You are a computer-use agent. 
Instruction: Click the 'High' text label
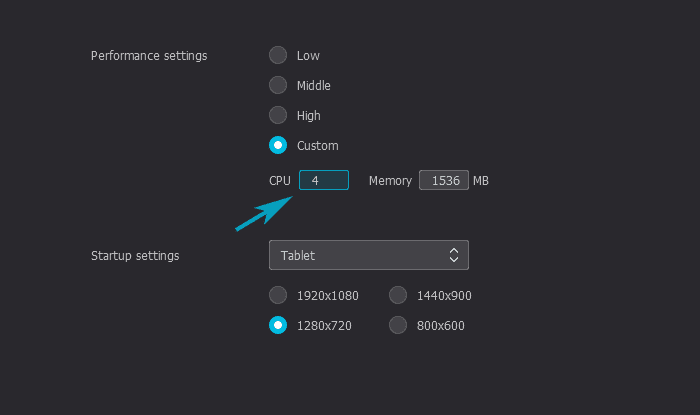point(308,116)
